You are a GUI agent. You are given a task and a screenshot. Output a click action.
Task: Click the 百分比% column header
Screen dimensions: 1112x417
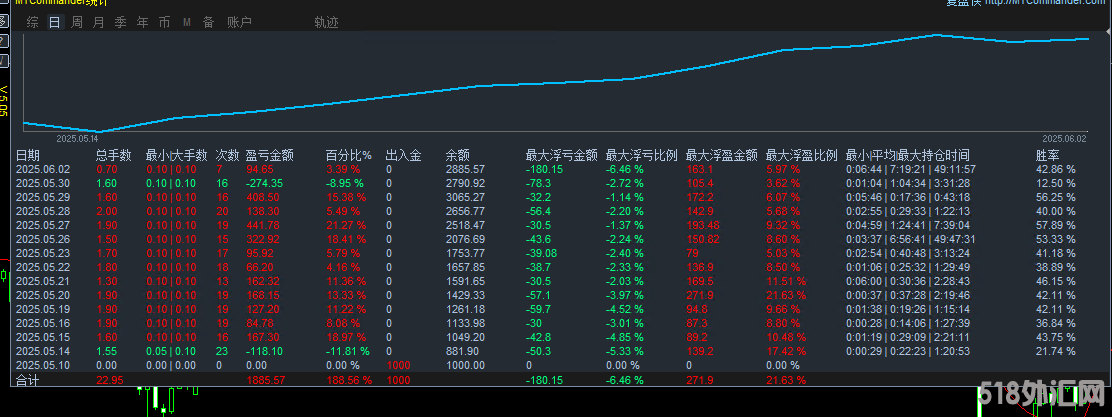(349, 155)
